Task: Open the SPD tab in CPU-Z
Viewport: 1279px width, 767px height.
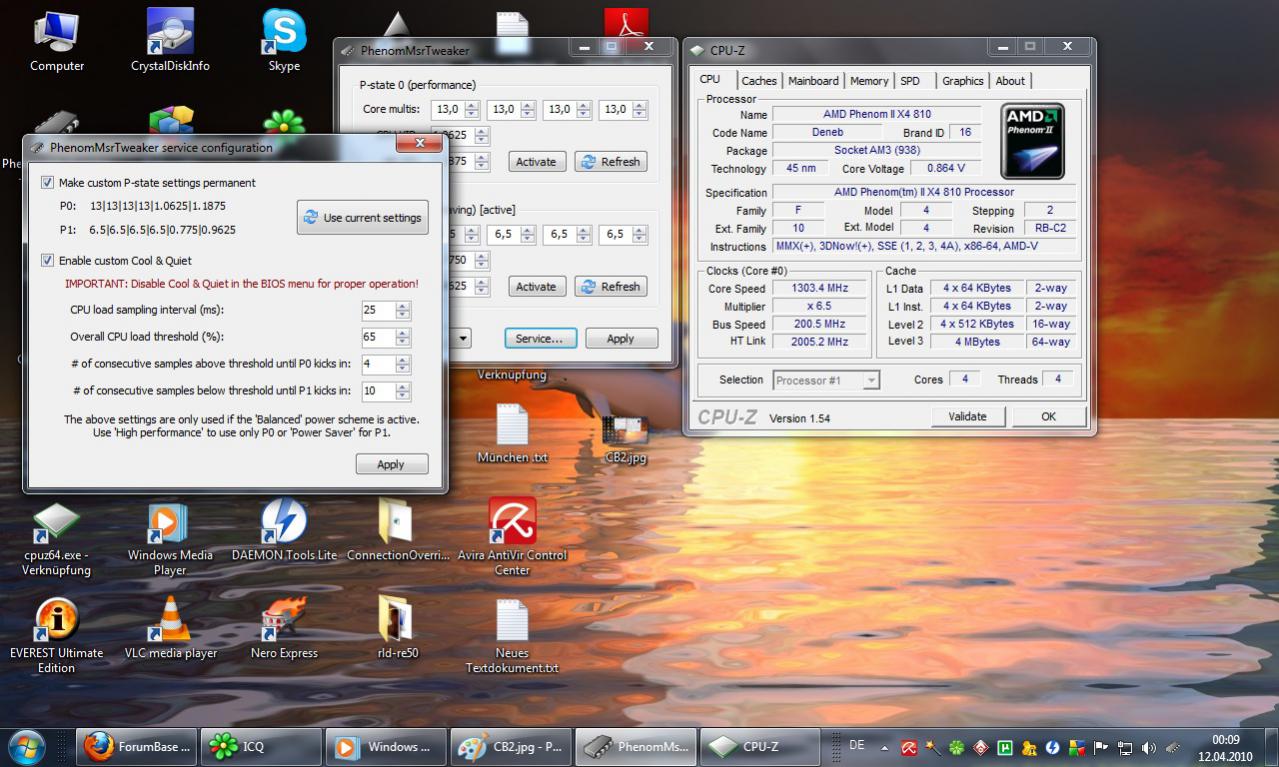Action: click(910, 81)
